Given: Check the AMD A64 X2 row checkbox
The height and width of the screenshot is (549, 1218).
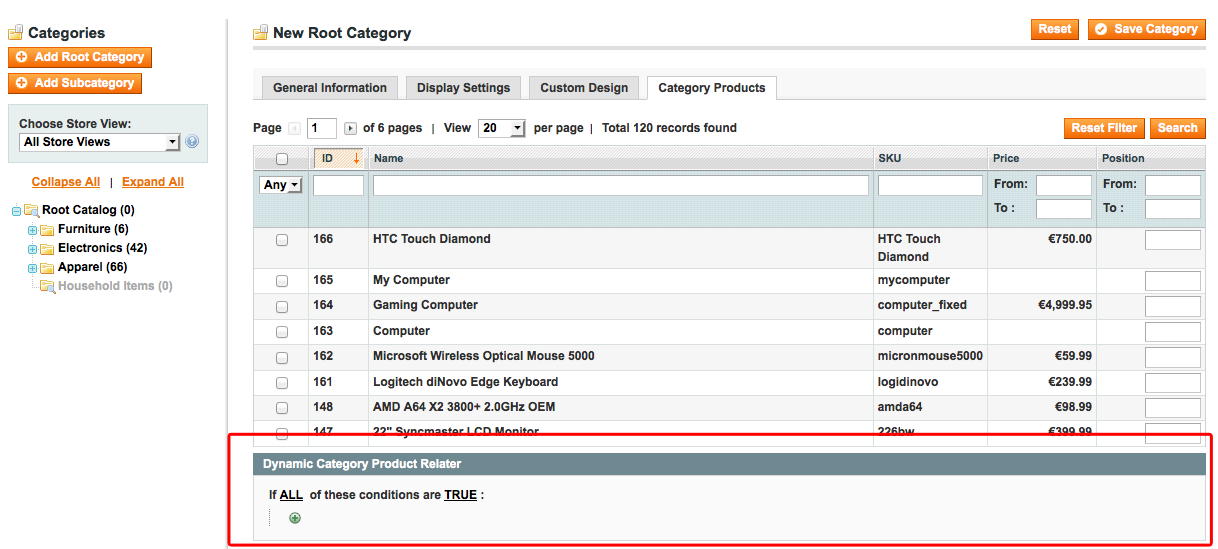Looking at the screenshot, I should coord(281,408).
